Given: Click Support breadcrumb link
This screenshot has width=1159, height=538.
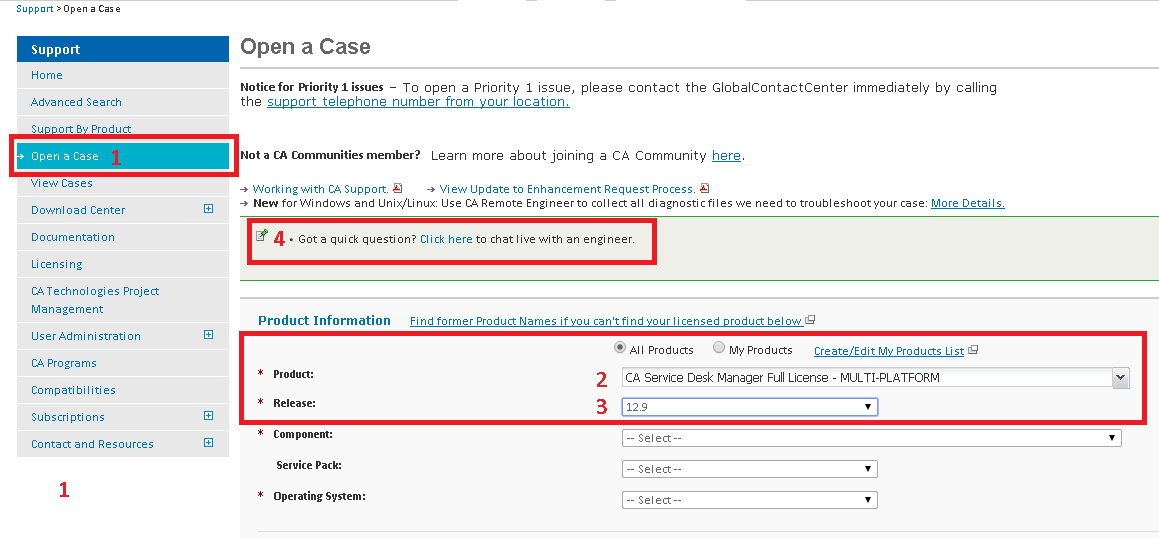Looking at the screenshot, I should (x=35, y=9).
